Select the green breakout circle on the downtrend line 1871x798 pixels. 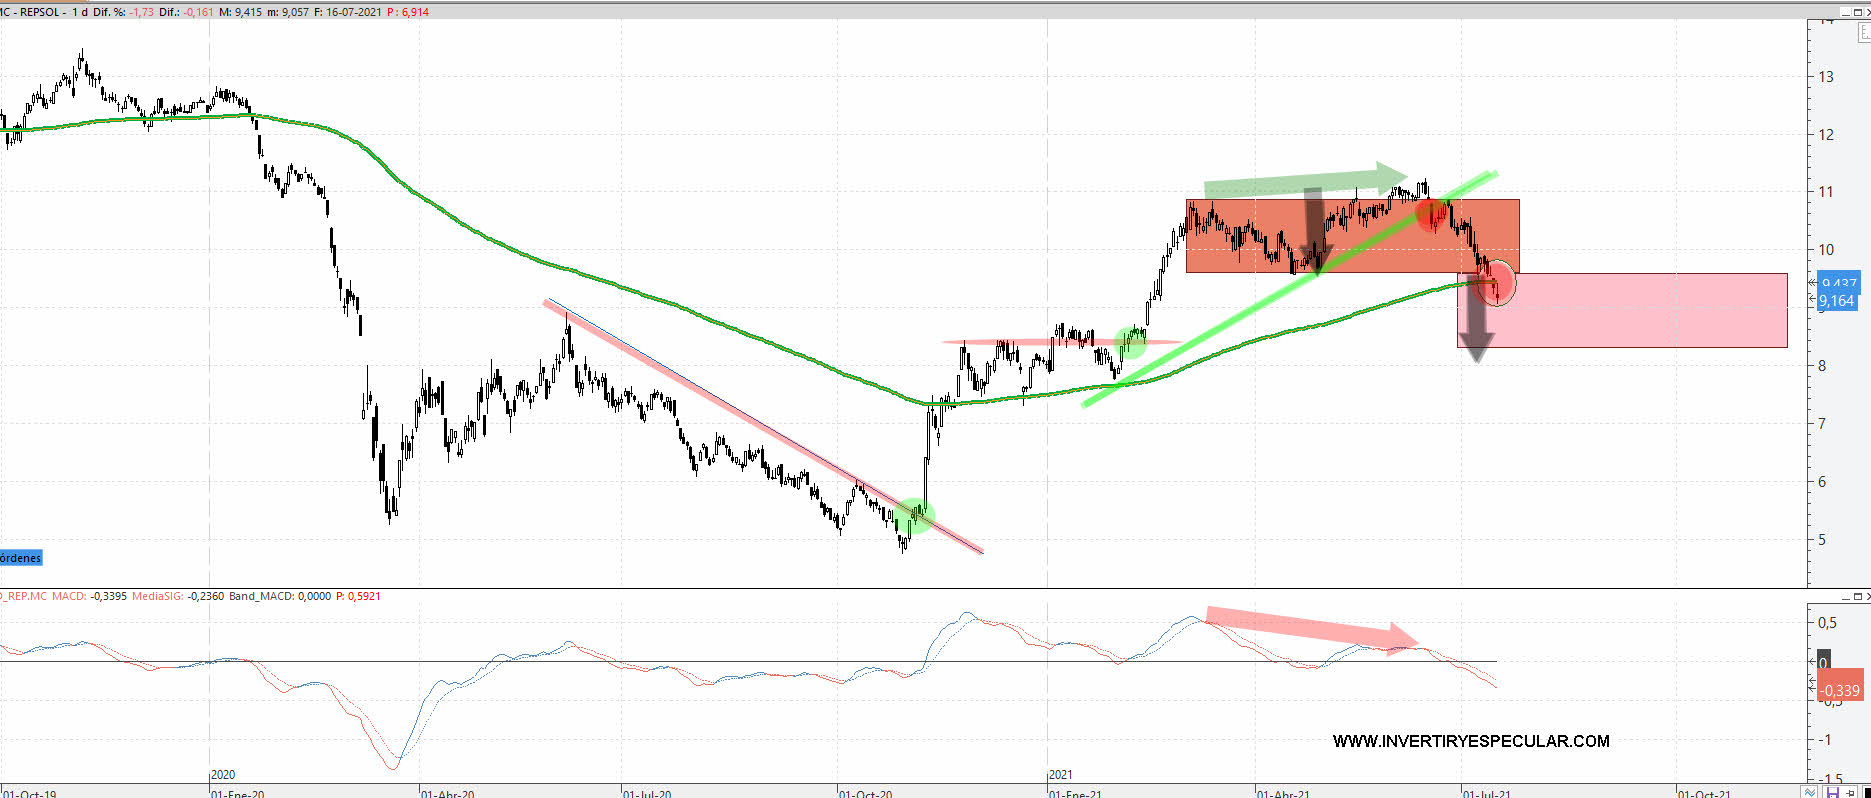point(916,515)
